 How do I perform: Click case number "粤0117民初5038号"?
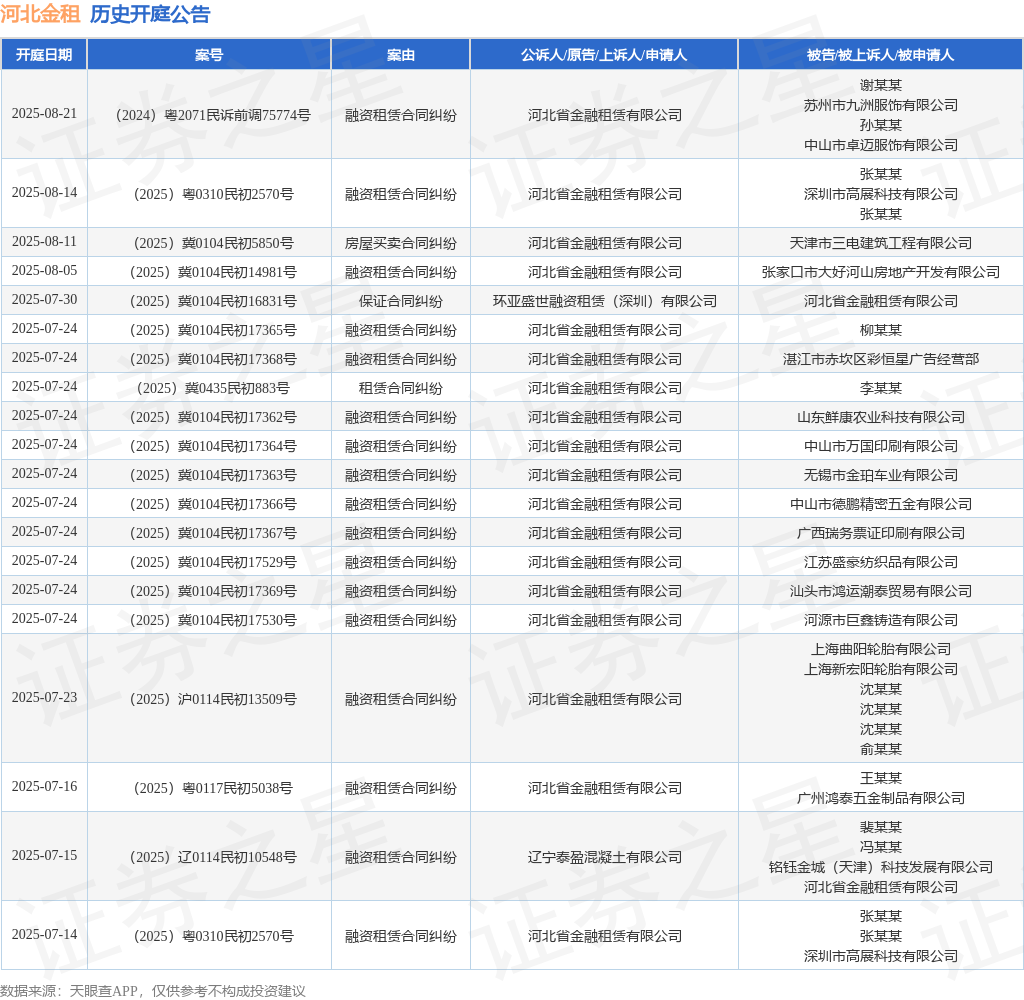click(x=238, y=788)
